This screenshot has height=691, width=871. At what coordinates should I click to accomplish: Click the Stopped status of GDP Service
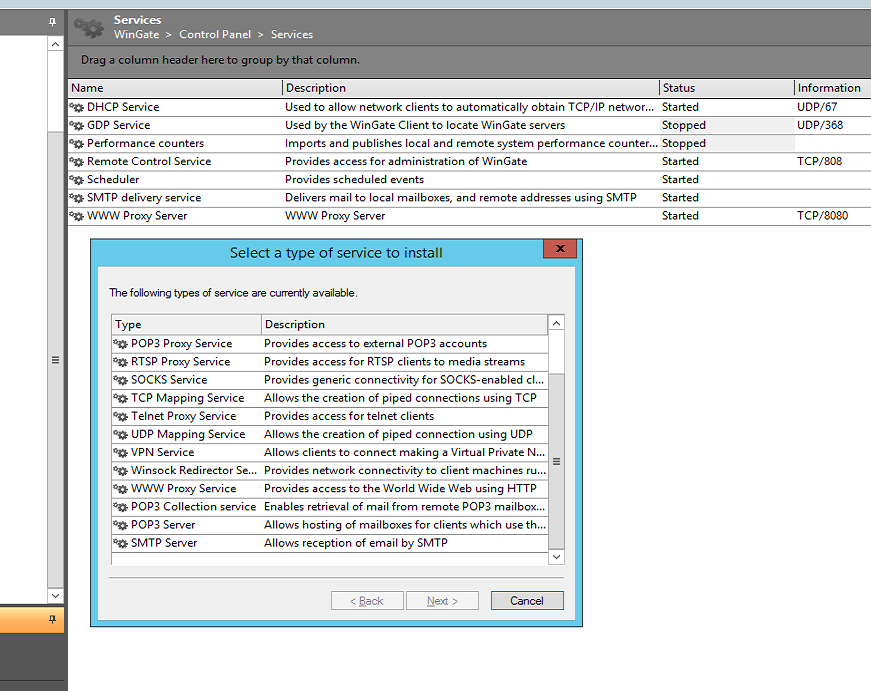coord(683,126)
